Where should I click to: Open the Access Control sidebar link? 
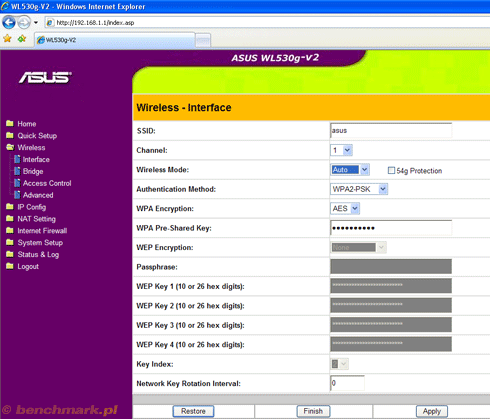(47, 183)
